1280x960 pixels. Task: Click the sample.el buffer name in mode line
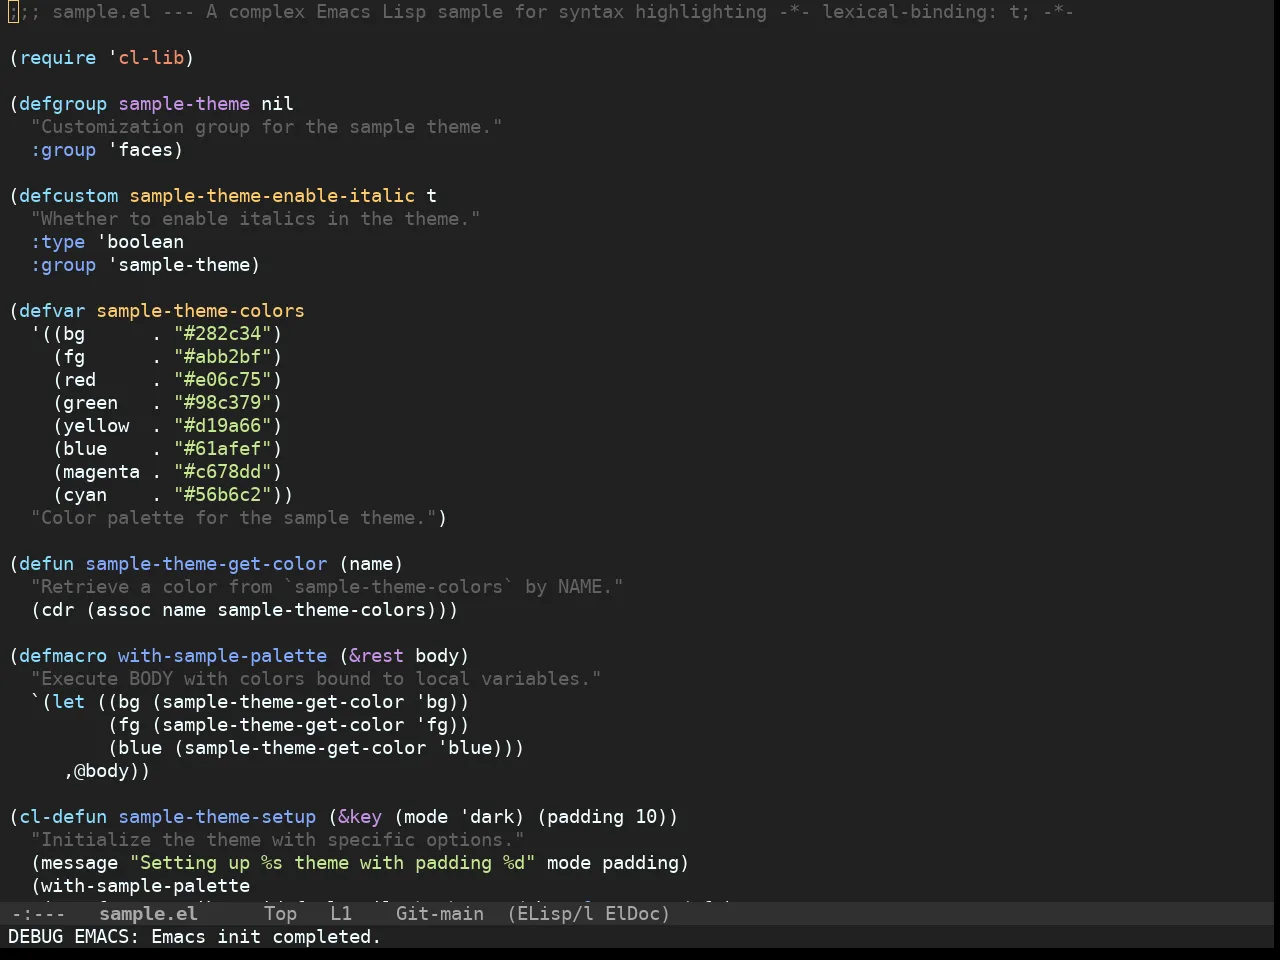pyautogui.click(x=148, y=913)
